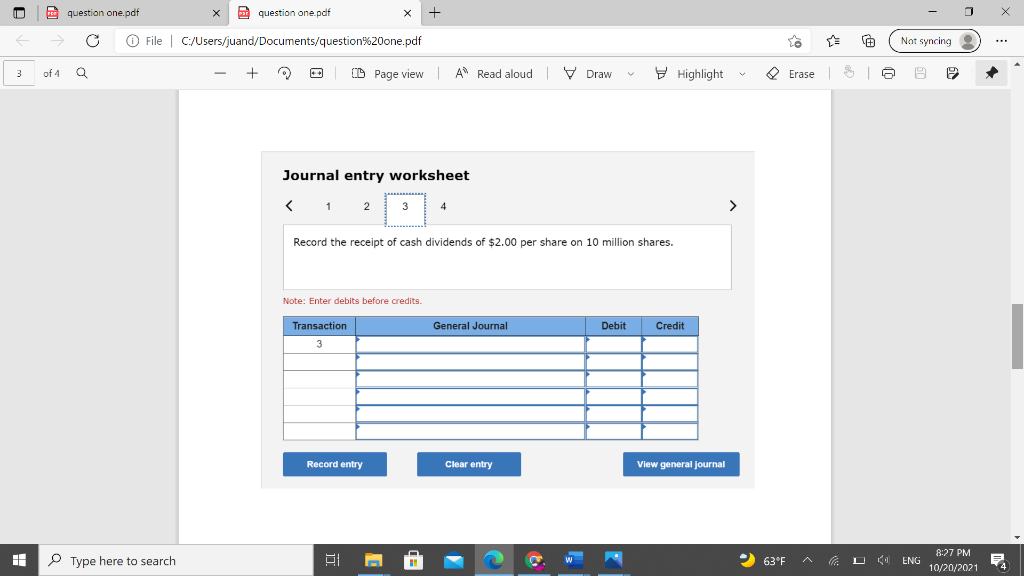Rotate the PDF page
The image size is (1024, 576).
coord(284,73)
